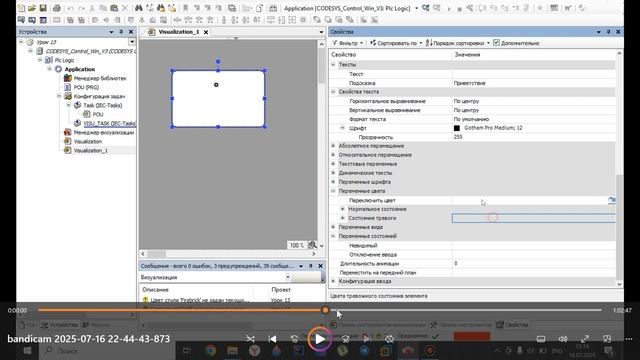Toggle the Дополнительно checkbox
640x360 pixels.
496,42
